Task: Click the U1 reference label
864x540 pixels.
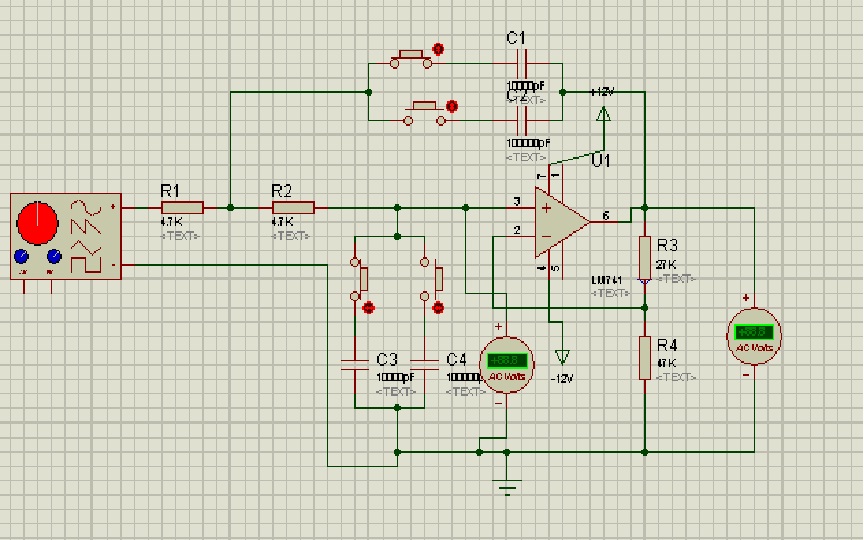Action: coord(601,160)
